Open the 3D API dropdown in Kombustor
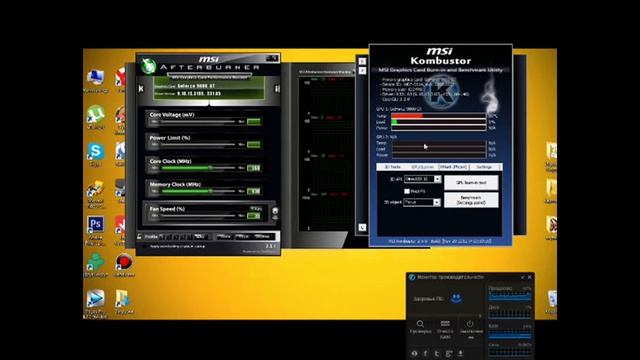This screenshot has width=640, height=360. point(422,179)
